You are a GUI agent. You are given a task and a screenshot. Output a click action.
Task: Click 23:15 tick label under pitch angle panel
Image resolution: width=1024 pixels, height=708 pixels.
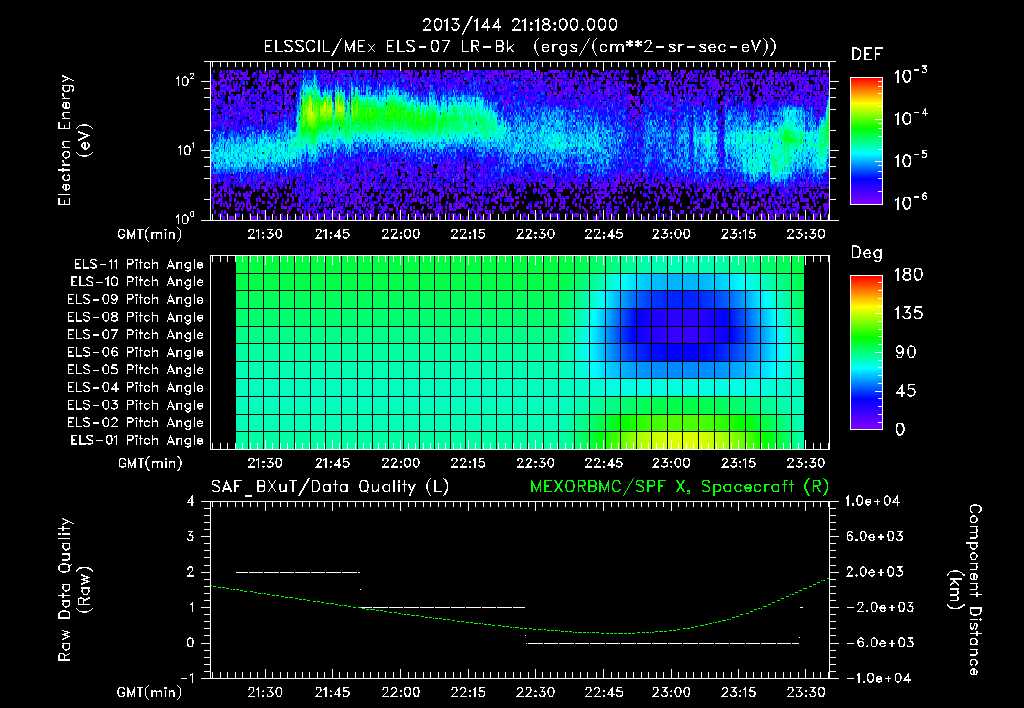tap(739, 463)
